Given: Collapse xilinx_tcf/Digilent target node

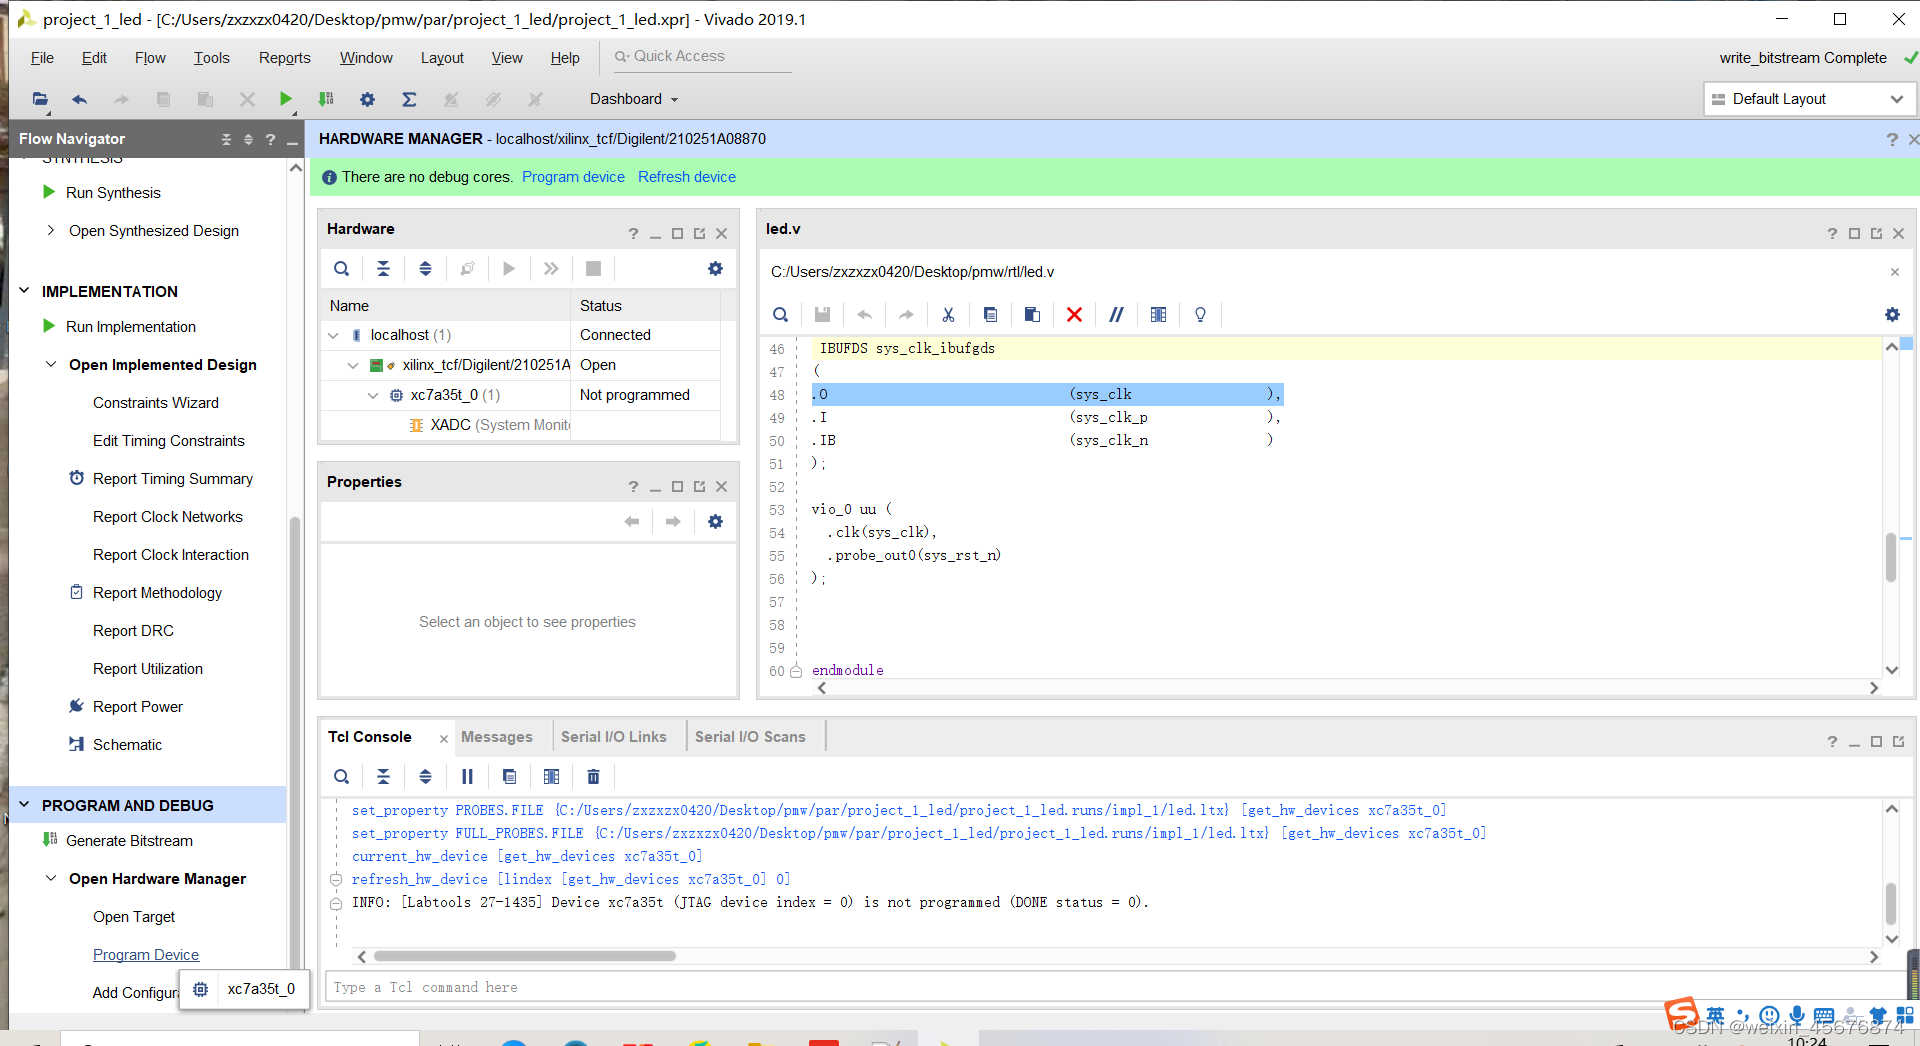Looking at the screenshot, I should [353, 365].
